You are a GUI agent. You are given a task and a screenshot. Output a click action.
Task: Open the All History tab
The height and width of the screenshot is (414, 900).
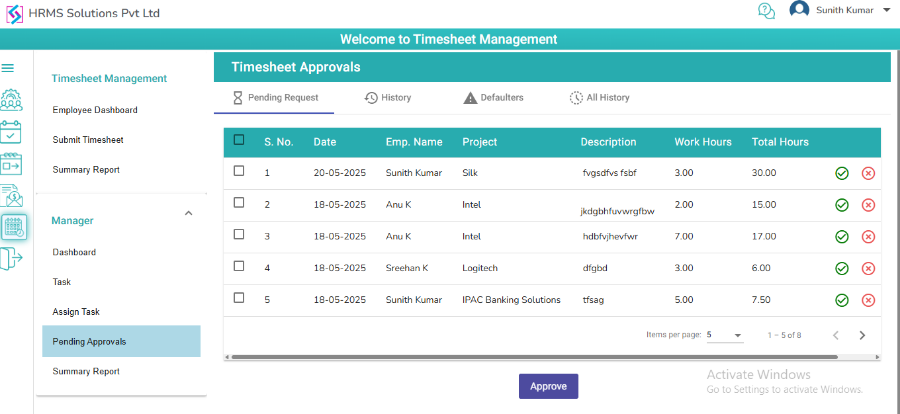pos(599,98)
